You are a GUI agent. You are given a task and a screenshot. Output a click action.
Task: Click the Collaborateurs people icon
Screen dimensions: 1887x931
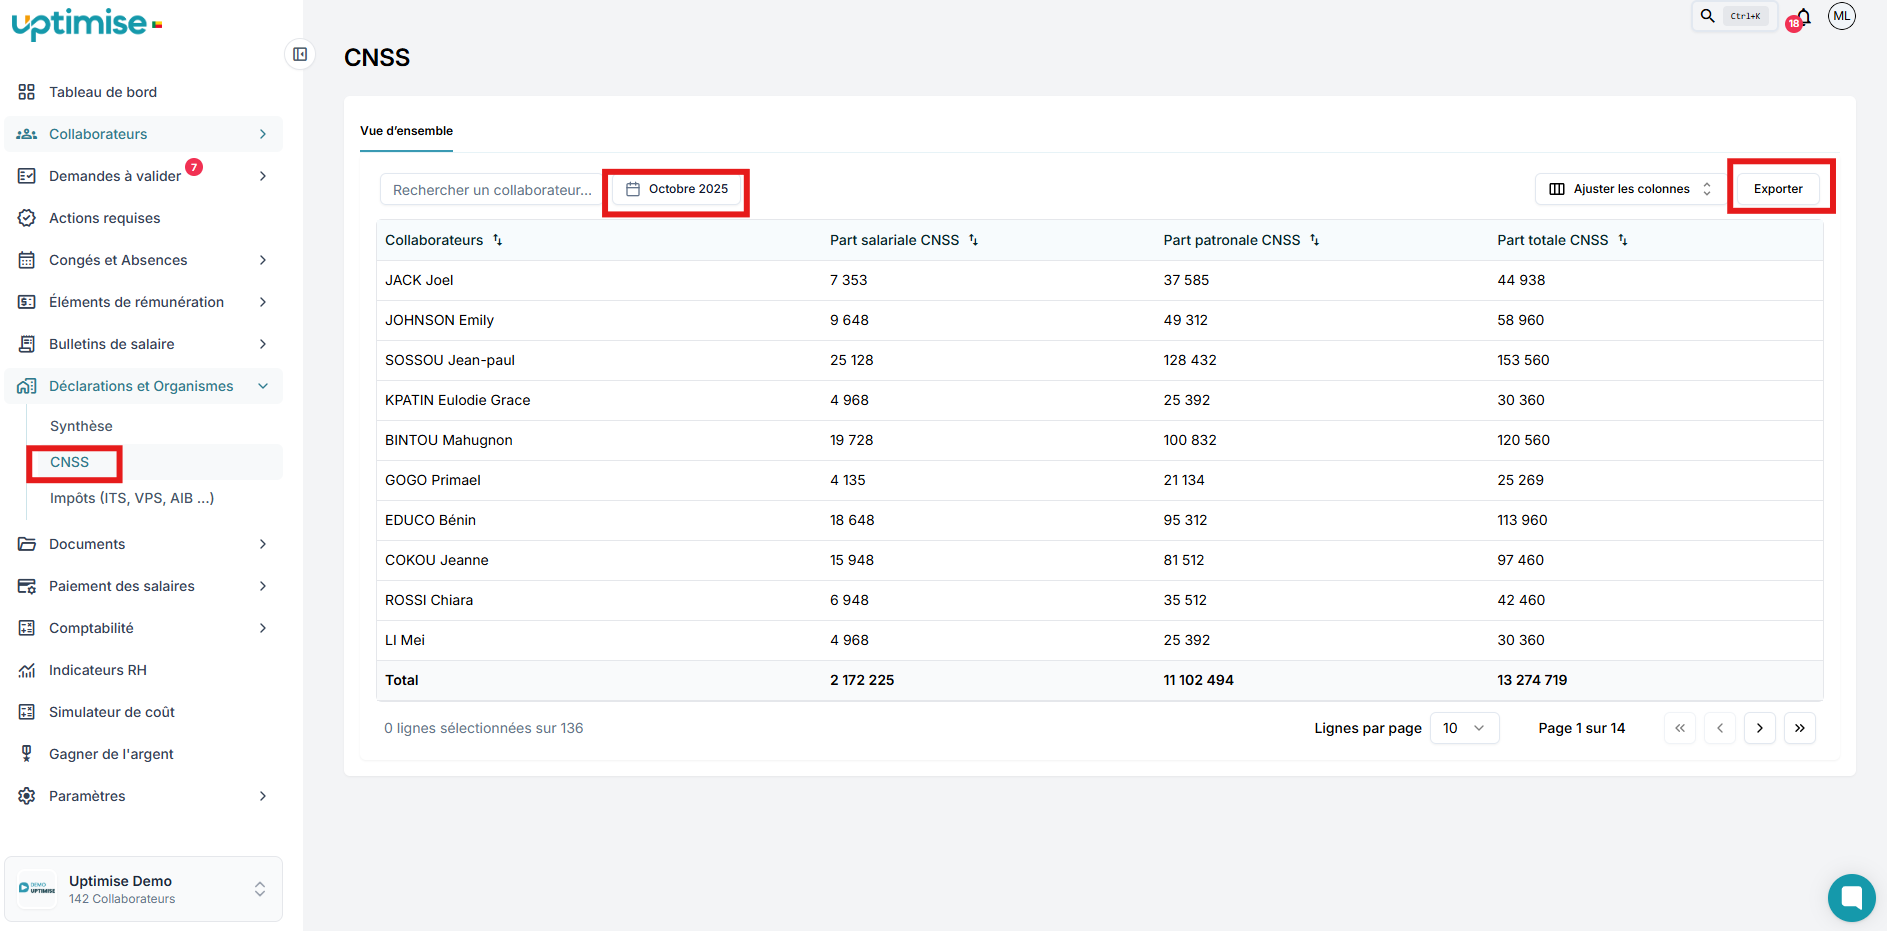click(x=27, y=134)
